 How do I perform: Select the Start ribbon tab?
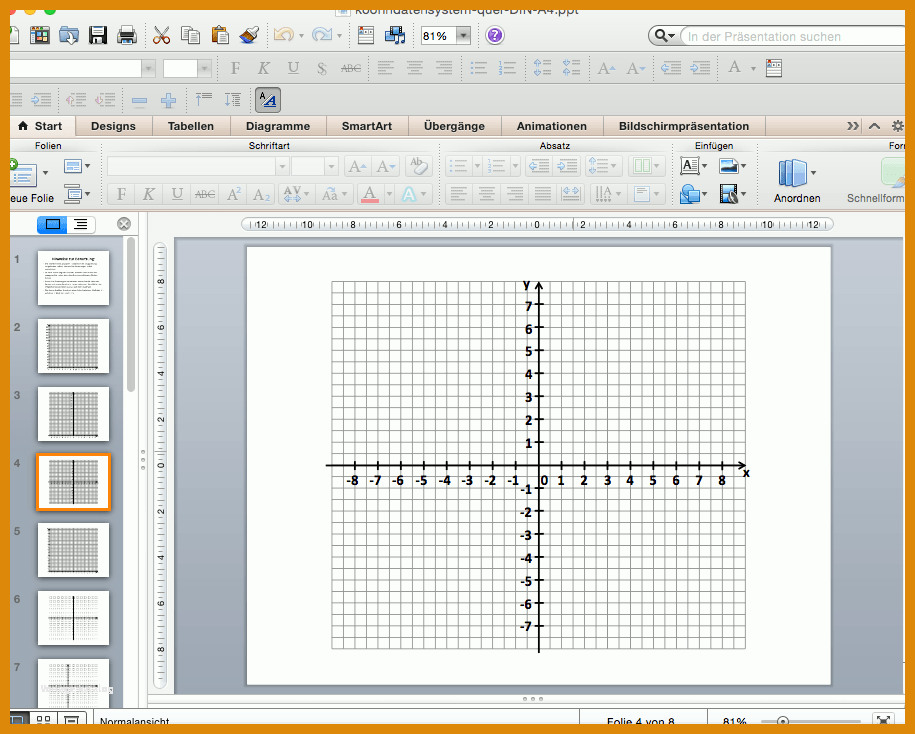point(40,126)
